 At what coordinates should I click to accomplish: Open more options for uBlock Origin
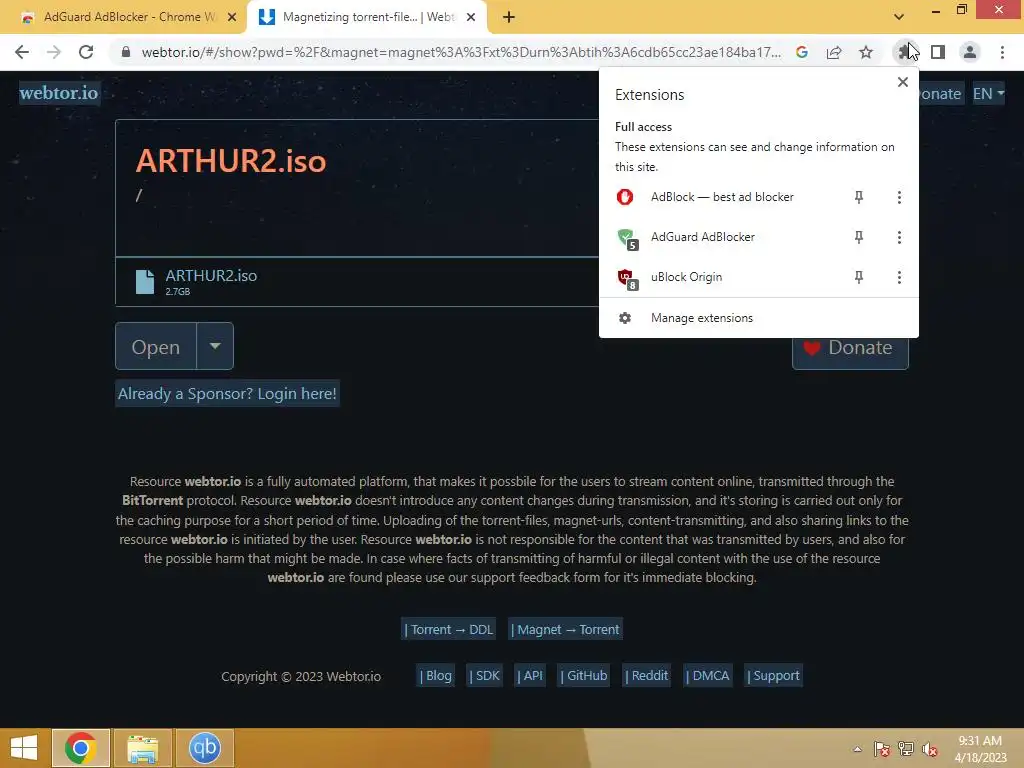click(x=899, y=278)
